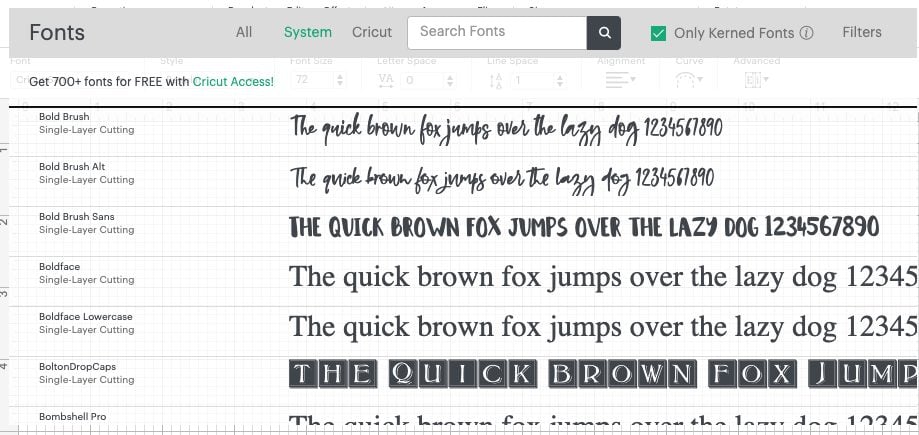Open the Cricut Access! link

233,81
